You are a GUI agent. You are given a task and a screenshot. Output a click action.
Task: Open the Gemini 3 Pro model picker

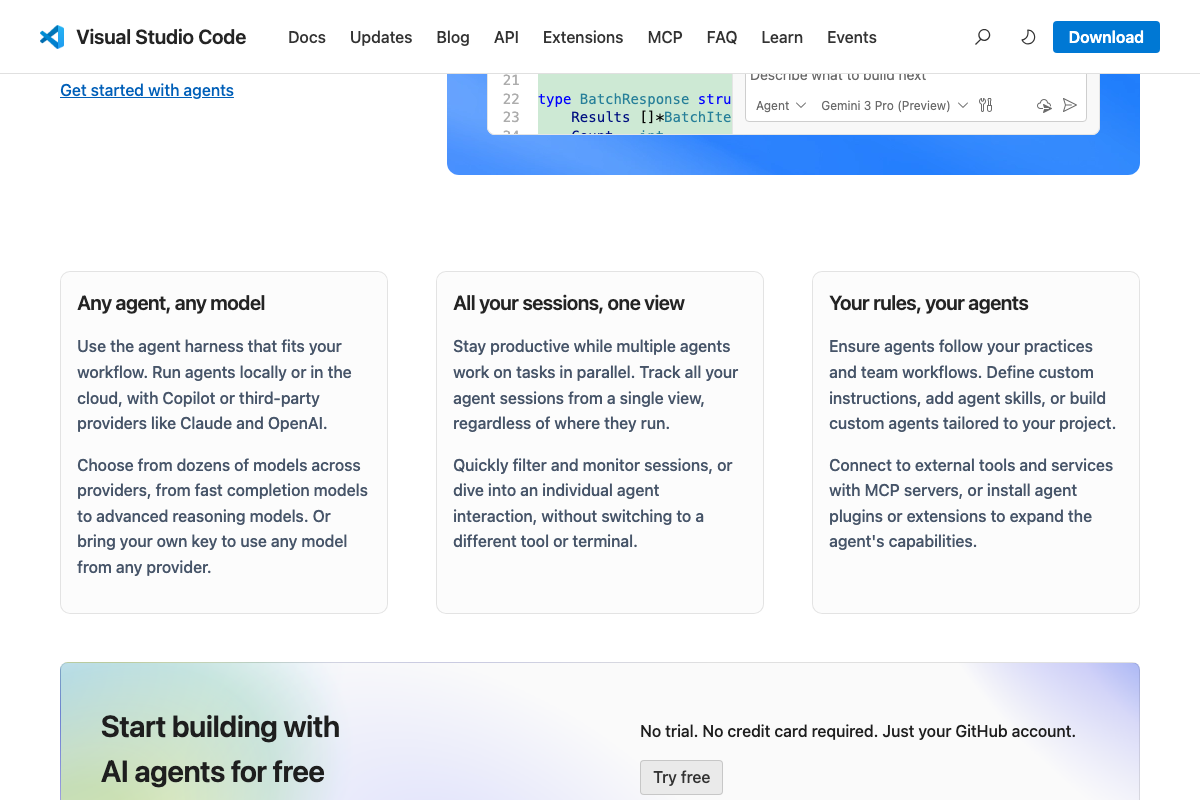(x=887, y=105)
